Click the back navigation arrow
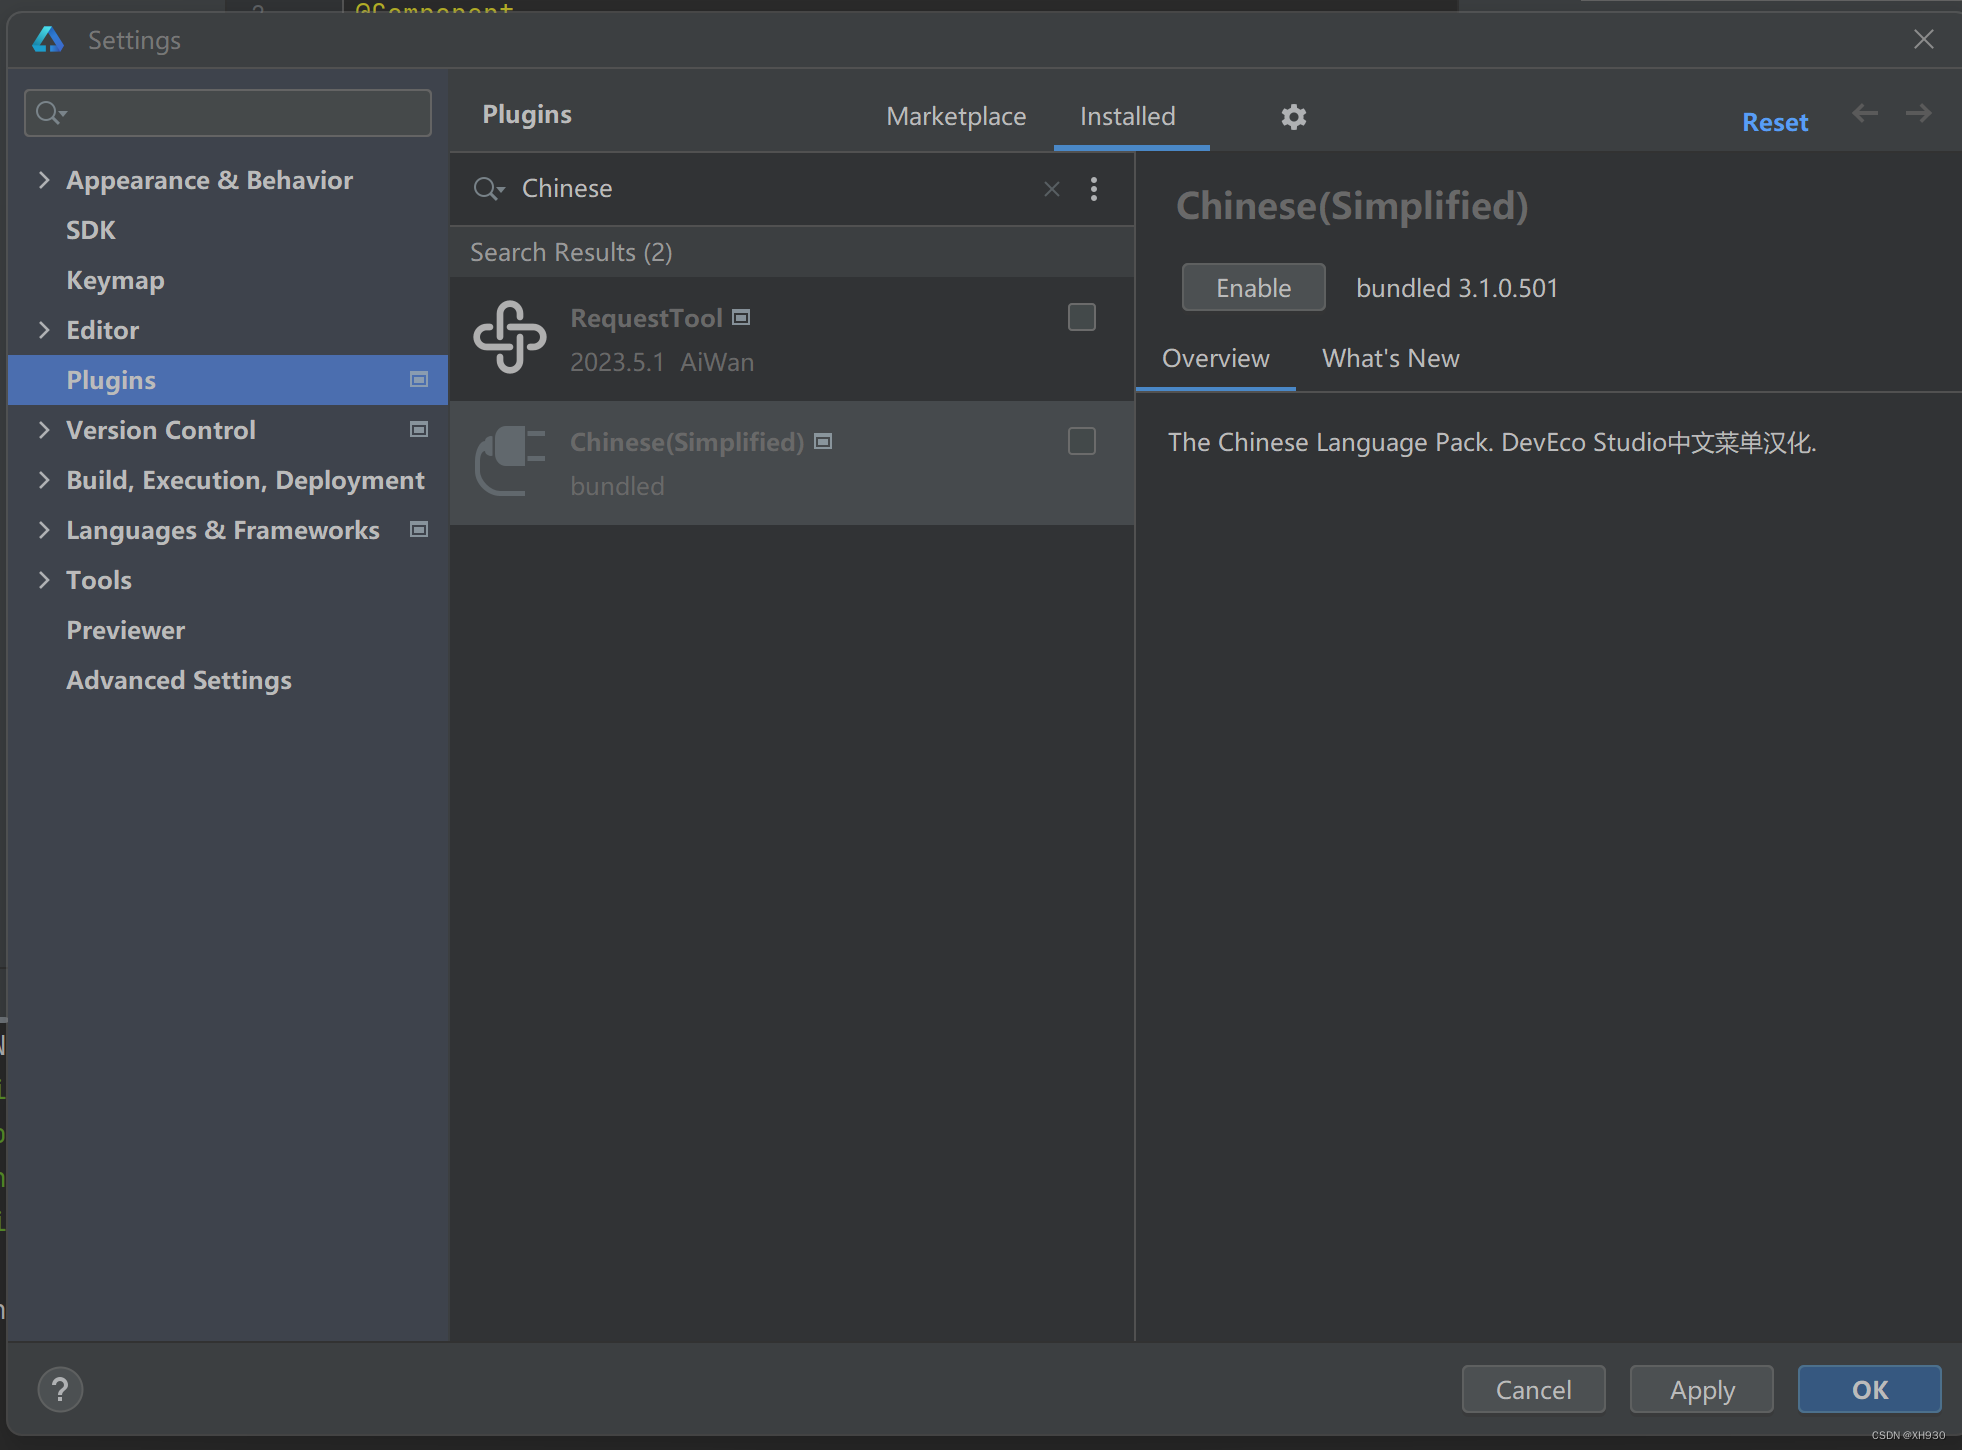1962x1450 pixels. pos(1864,114)
